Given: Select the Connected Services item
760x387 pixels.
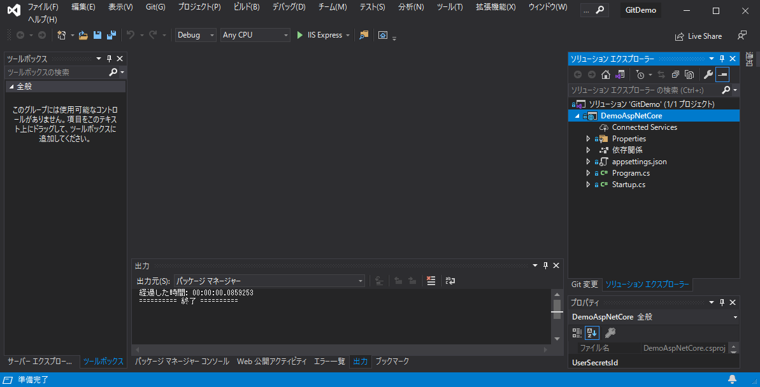Looking at the screenshot, I should point(644,128).
